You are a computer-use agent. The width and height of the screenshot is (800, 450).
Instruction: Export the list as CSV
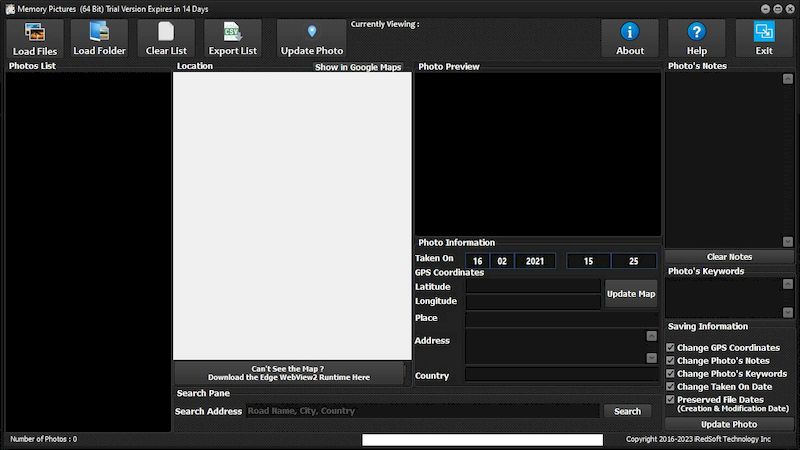(x=233, y=39)
